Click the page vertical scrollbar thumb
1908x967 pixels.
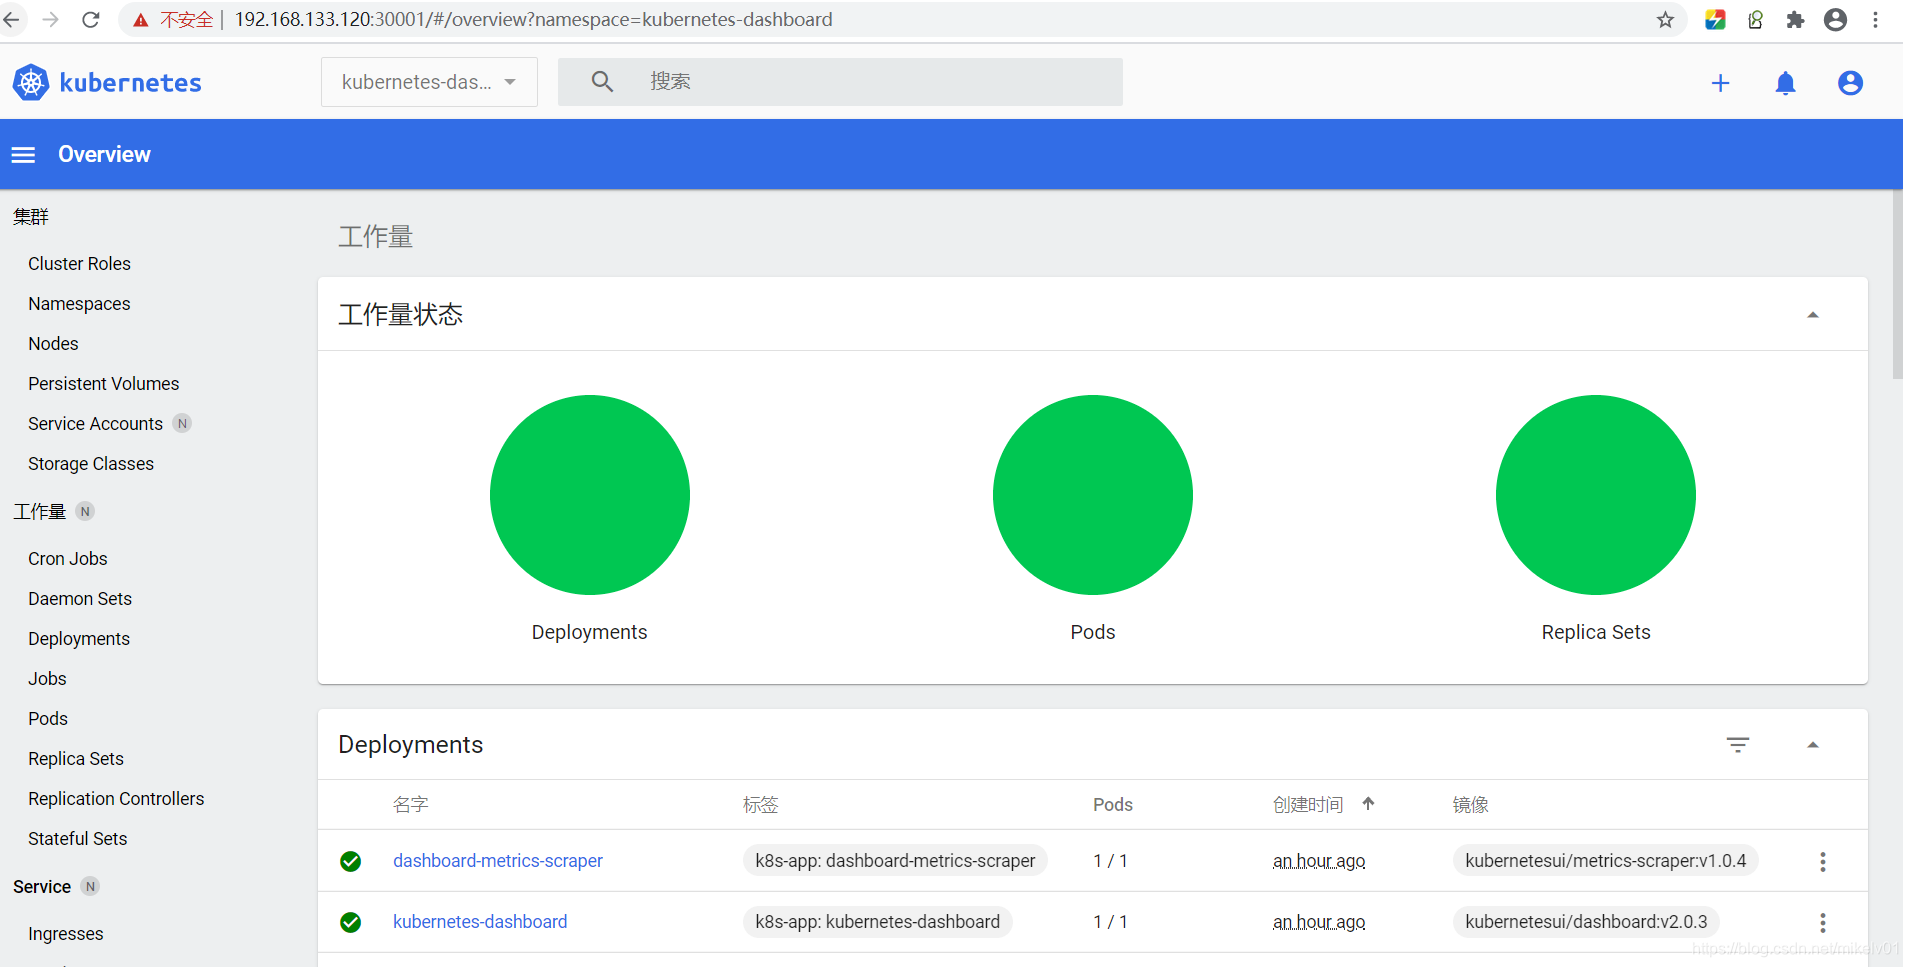coord(1897,285)
